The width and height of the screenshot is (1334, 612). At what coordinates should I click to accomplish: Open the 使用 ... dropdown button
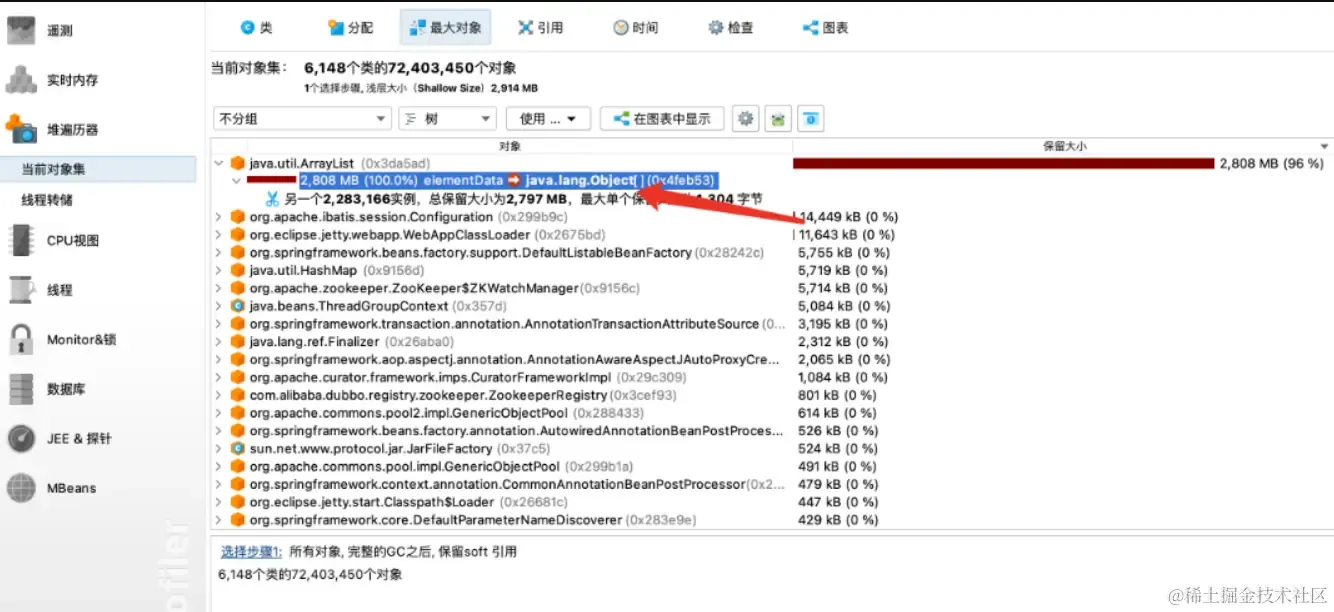coord(548,119)
